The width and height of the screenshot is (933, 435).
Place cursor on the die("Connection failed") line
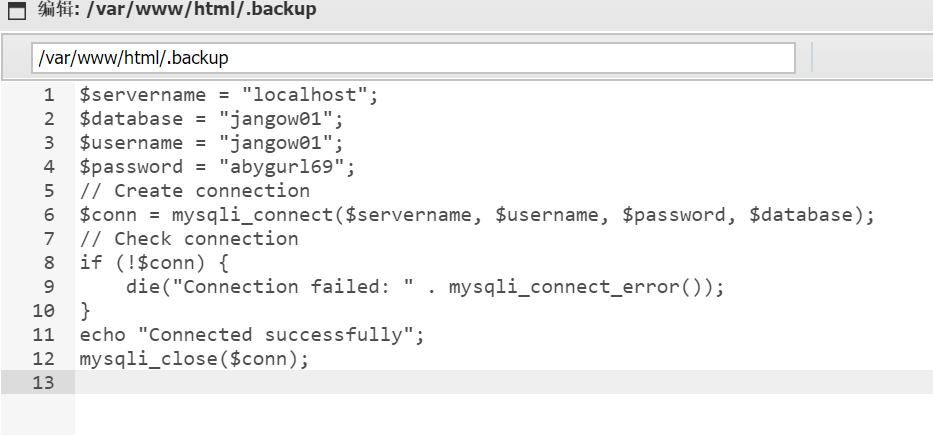pos(425,287)
